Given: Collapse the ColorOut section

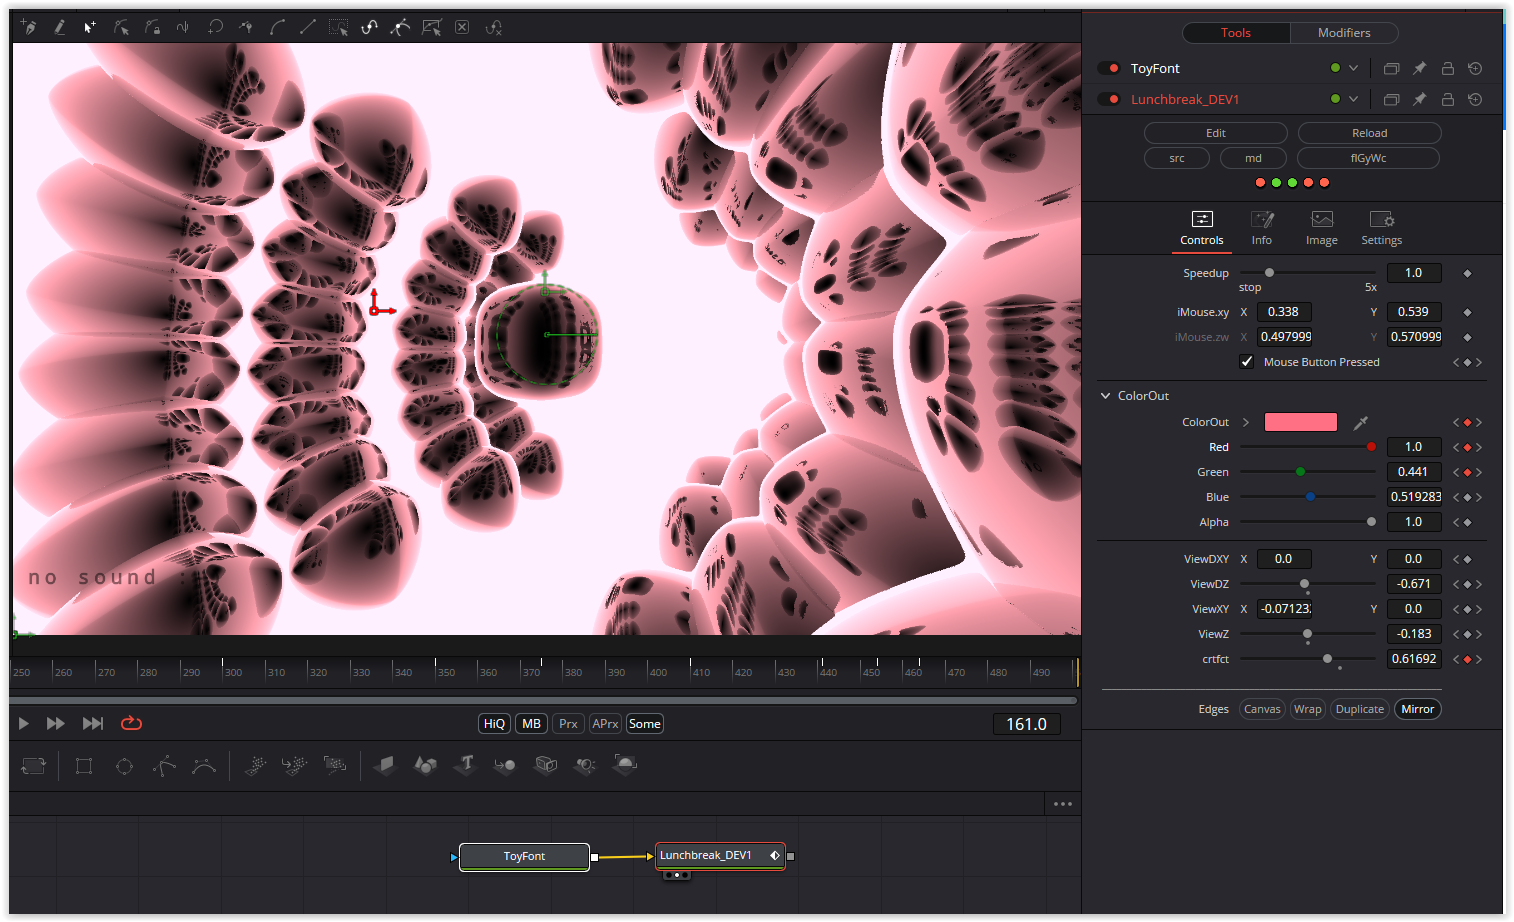Looking at the screenshot, I should [1106, 396].
